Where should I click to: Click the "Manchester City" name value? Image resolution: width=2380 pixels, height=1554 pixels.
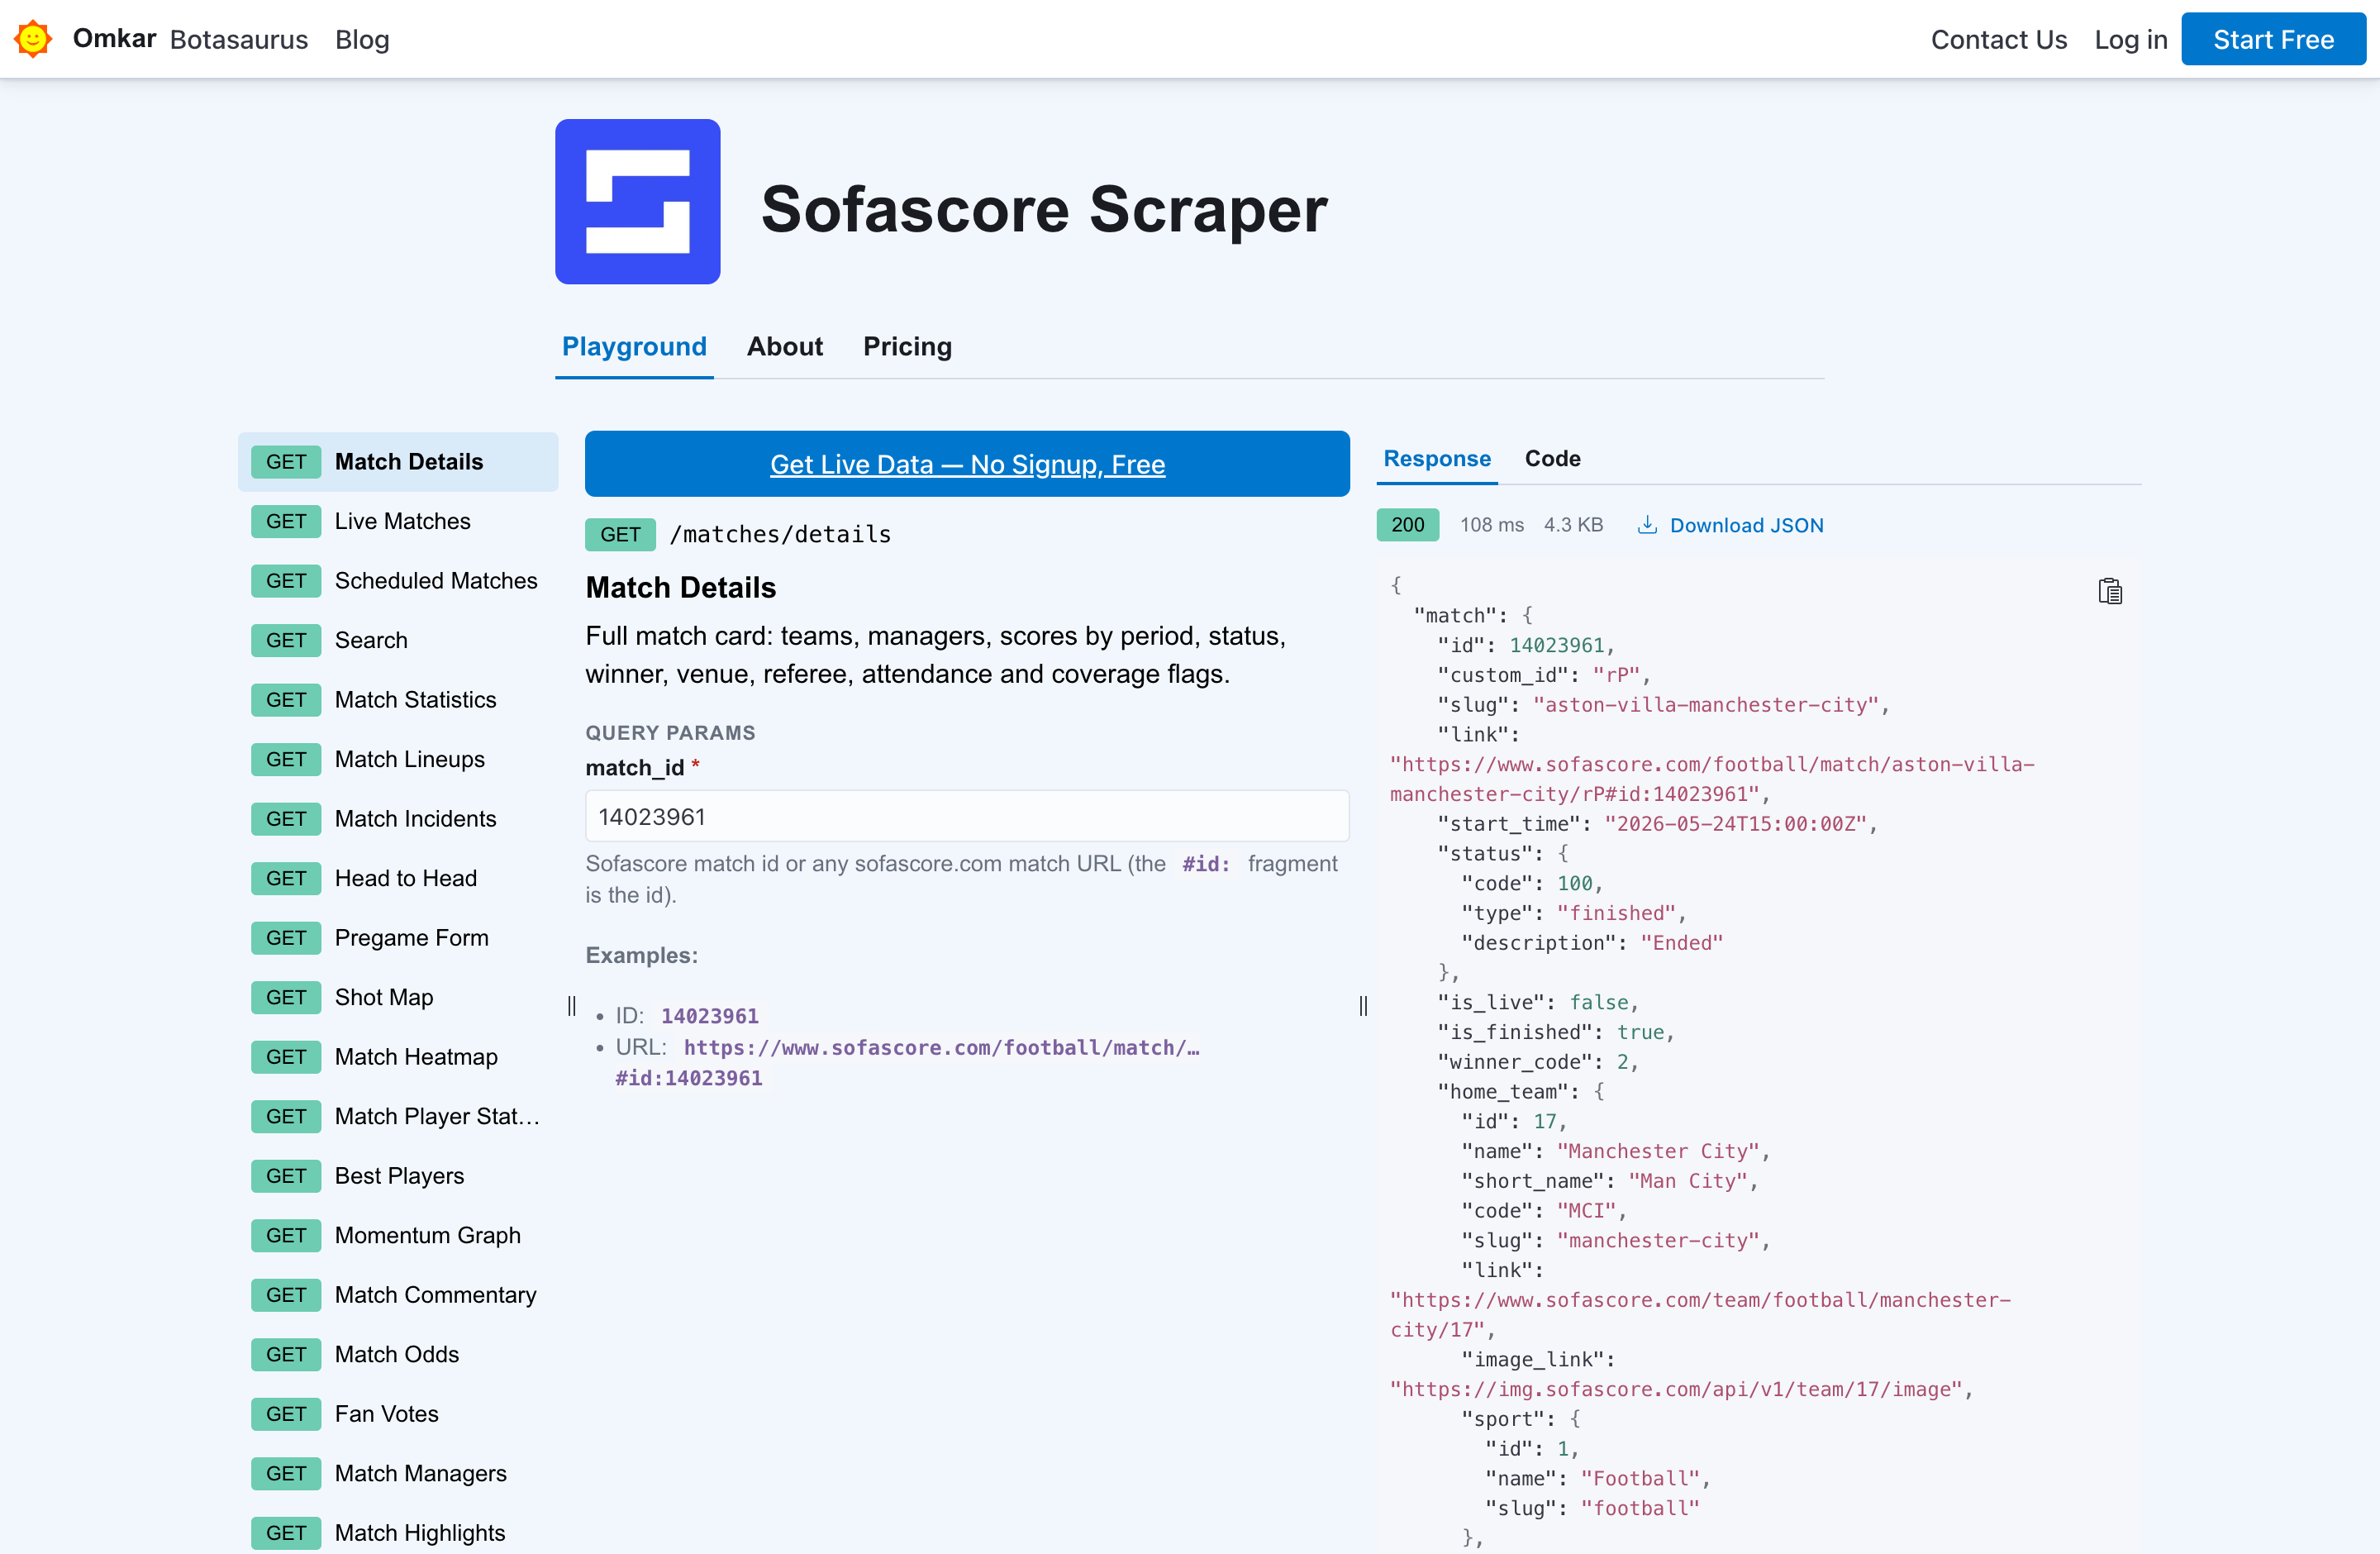point(1658,1151)
